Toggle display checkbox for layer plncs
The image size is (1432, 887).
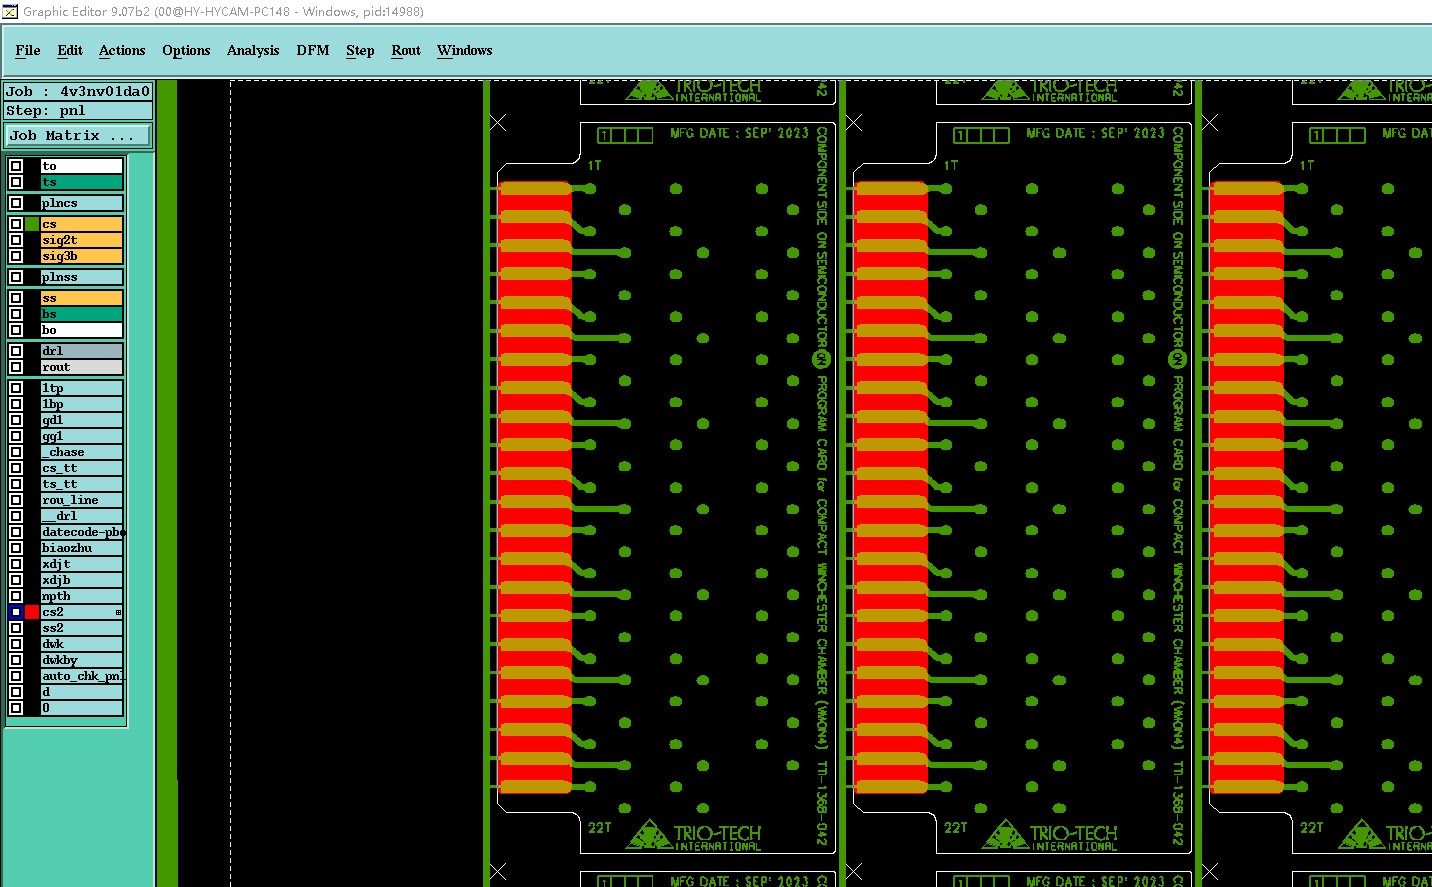[16, 203]
